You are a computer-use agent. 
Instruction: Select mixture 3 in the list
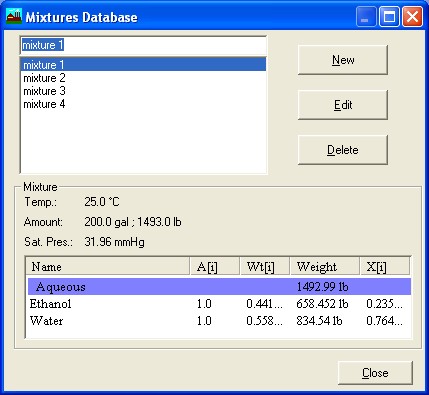click(143, 91)
